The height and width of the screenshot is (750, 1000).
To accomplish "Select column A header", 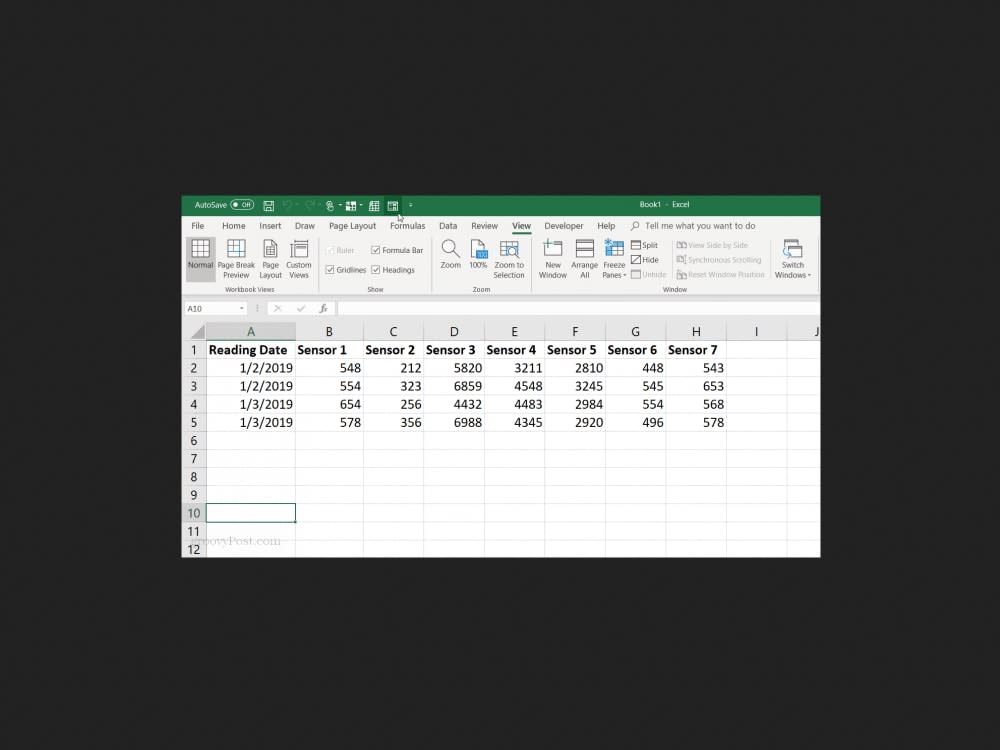I will click(x=251, y=332).
